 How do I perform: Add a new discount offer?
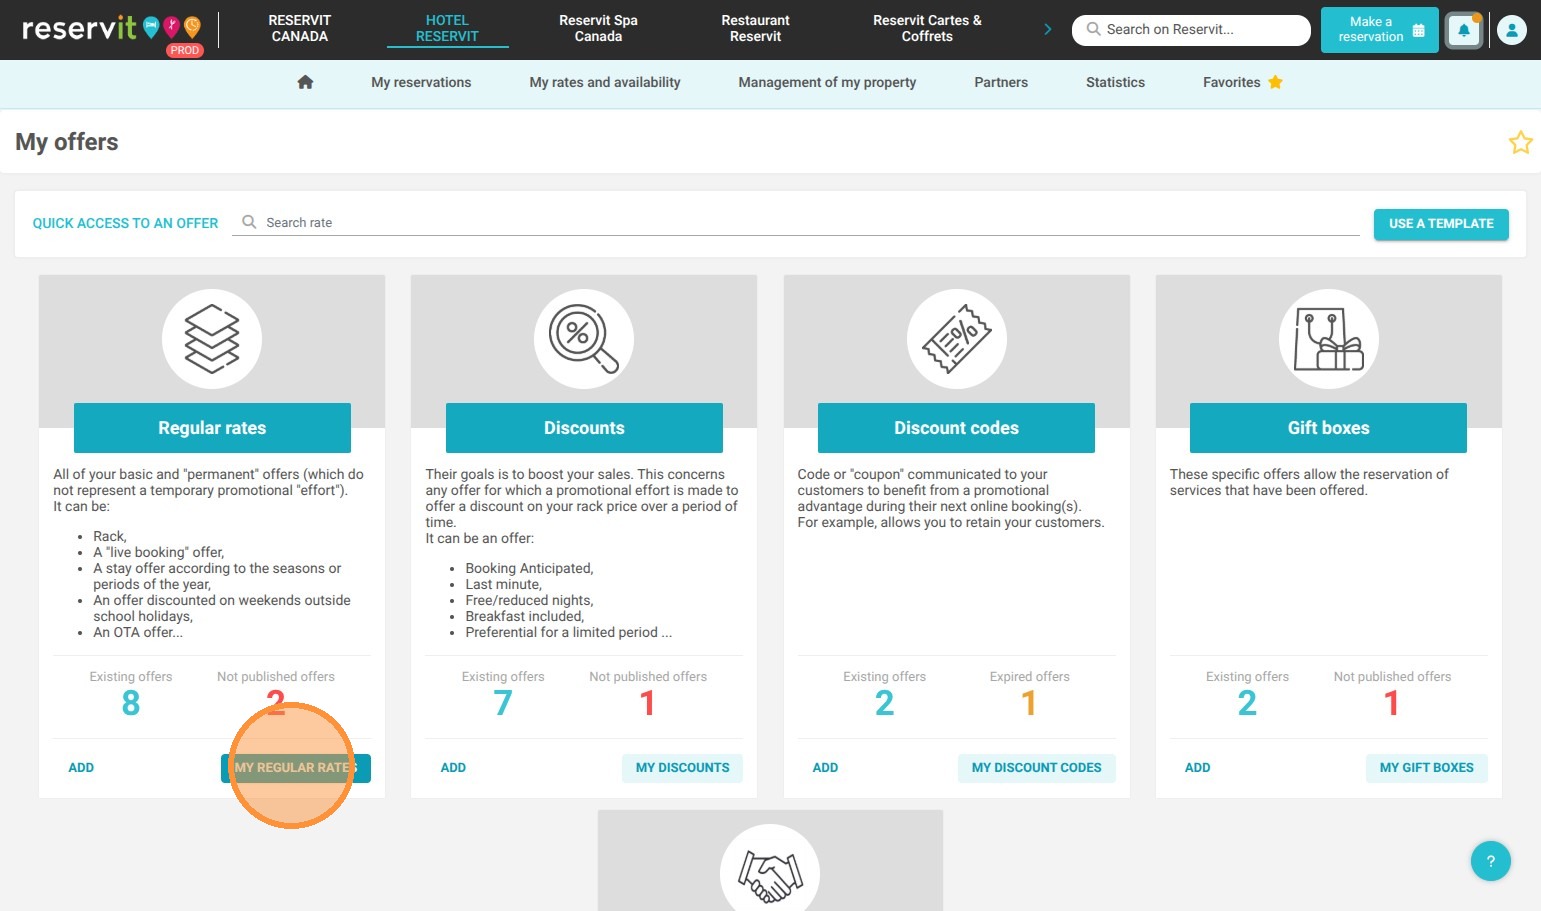click(x=453, y=768)
